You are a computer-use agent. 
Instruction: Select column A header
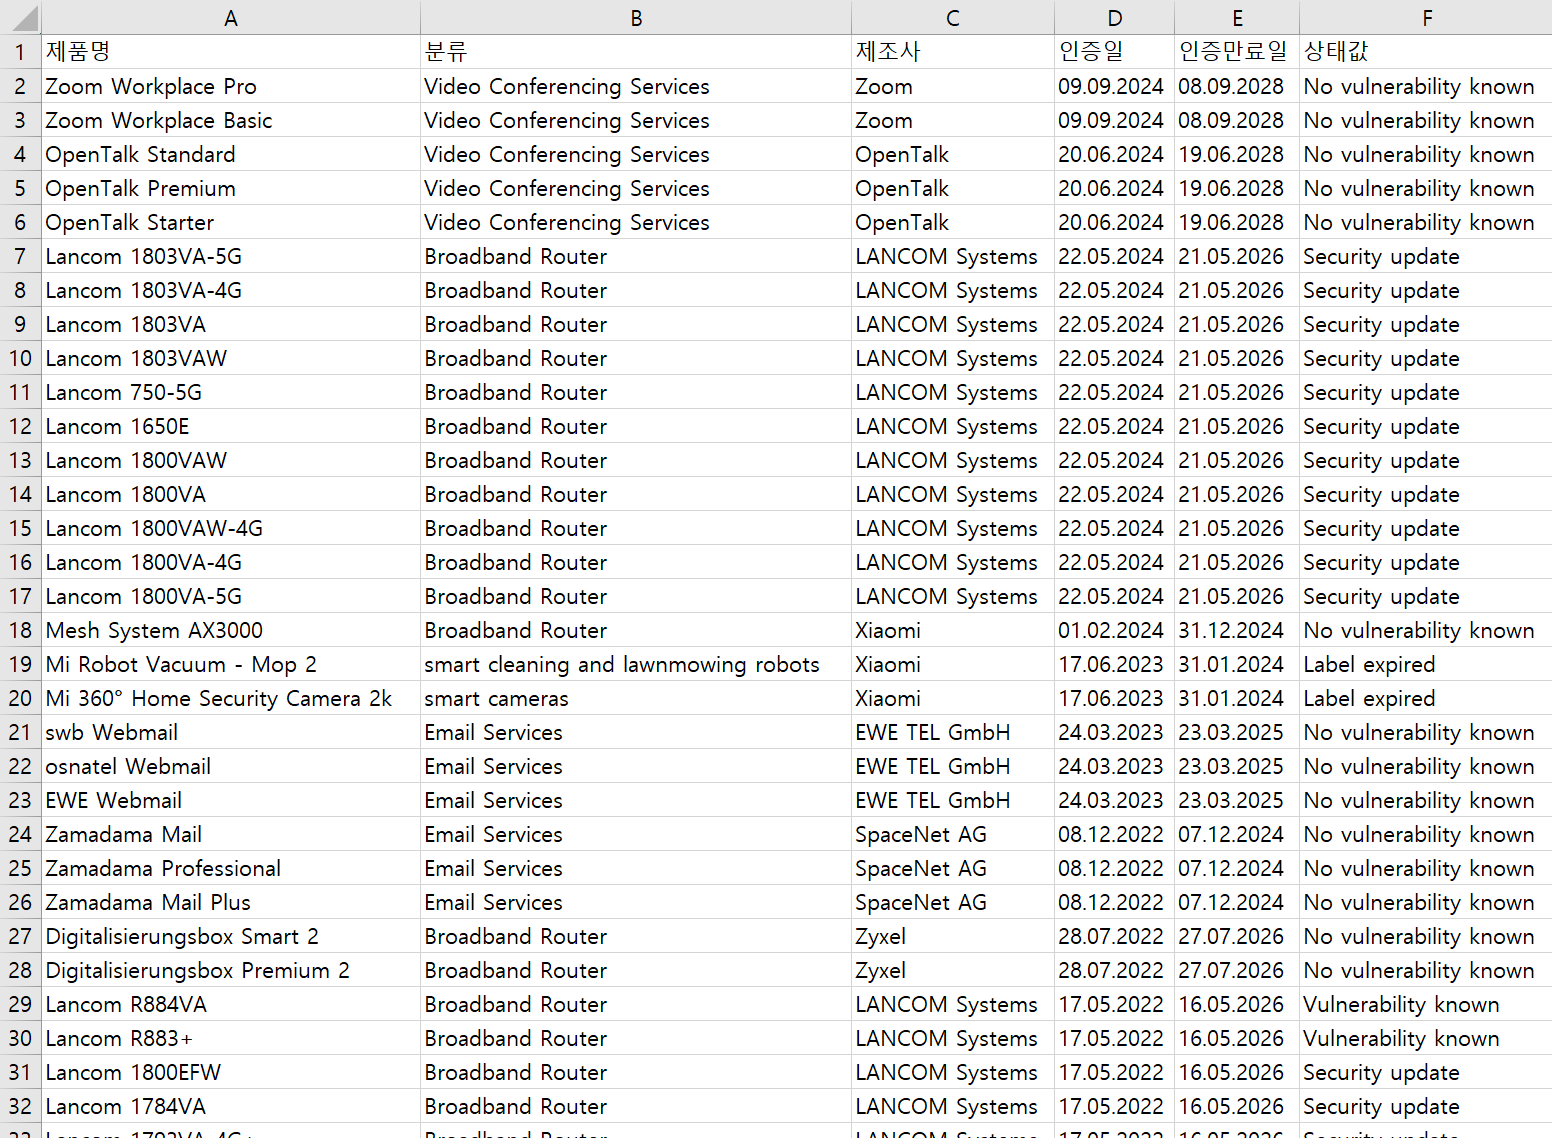(231, 17)
